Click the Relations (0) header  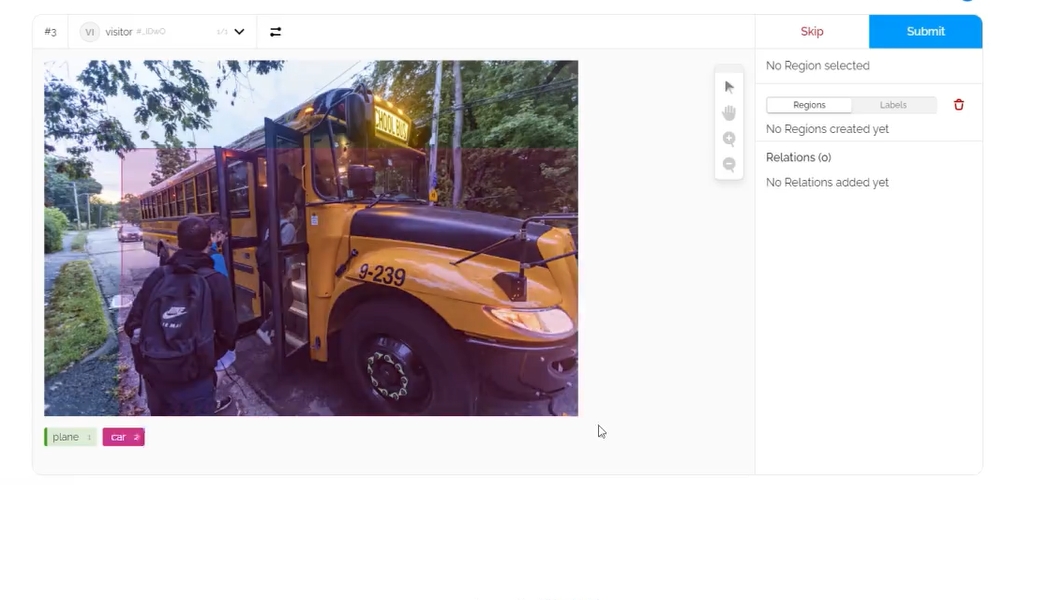tap(798, 158)
